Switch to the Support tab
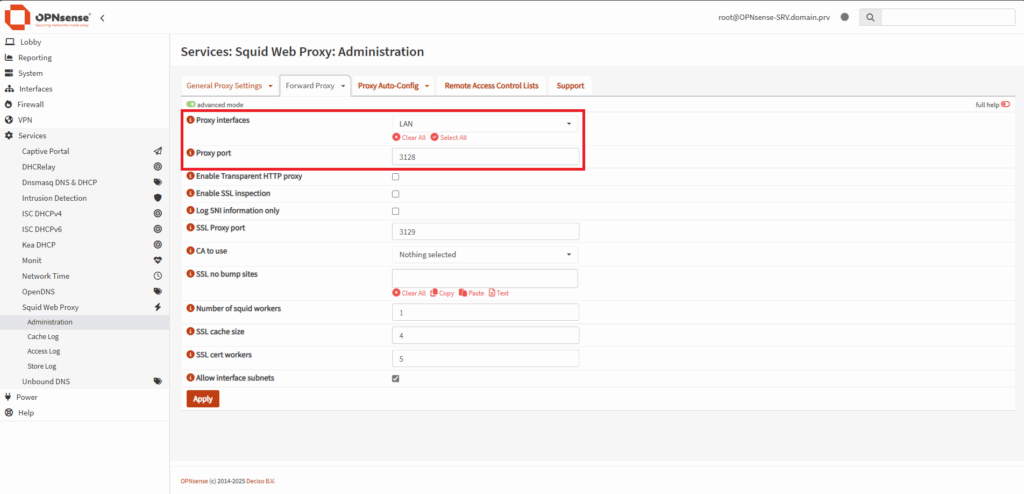 (570, 86)
